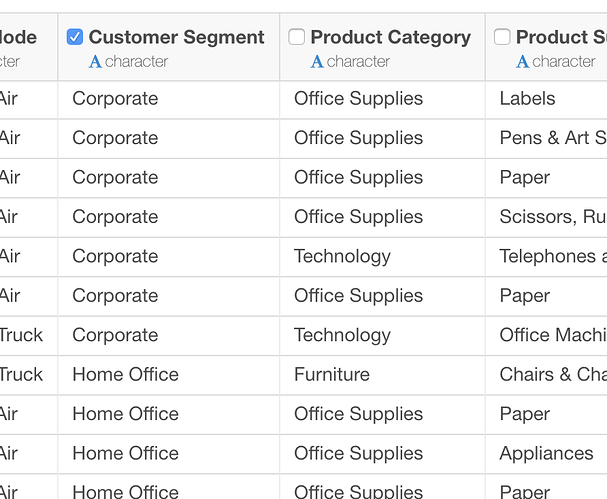Viewport: 607px width, 499px height.
Task: Select the Furniture category cell
Action: (x=382, y=375)
